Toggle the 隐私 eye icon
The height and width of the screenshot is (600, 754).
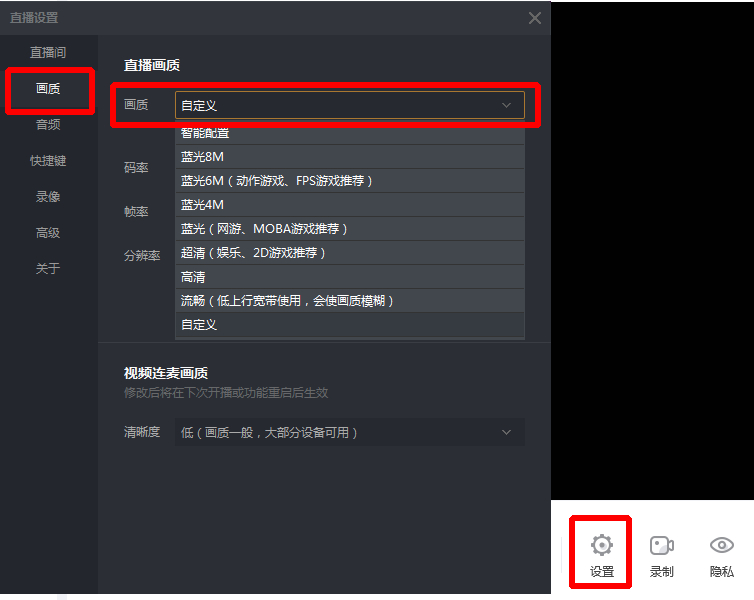722,545
